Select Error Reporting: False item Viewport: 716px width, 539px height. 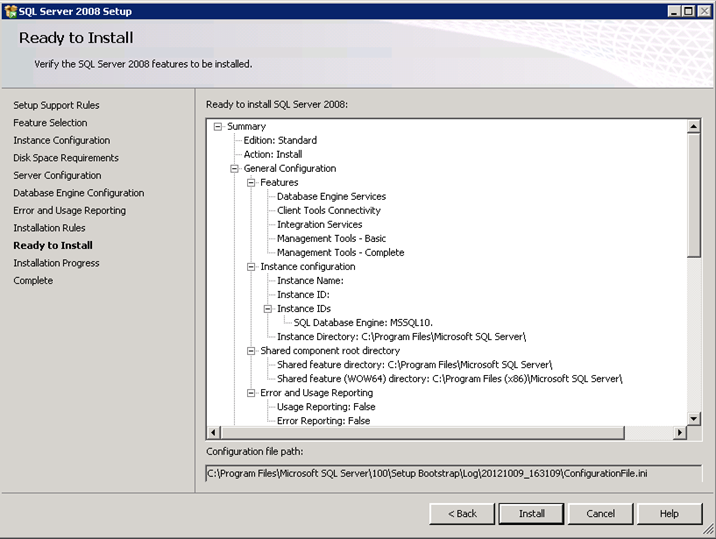point(323,421)
